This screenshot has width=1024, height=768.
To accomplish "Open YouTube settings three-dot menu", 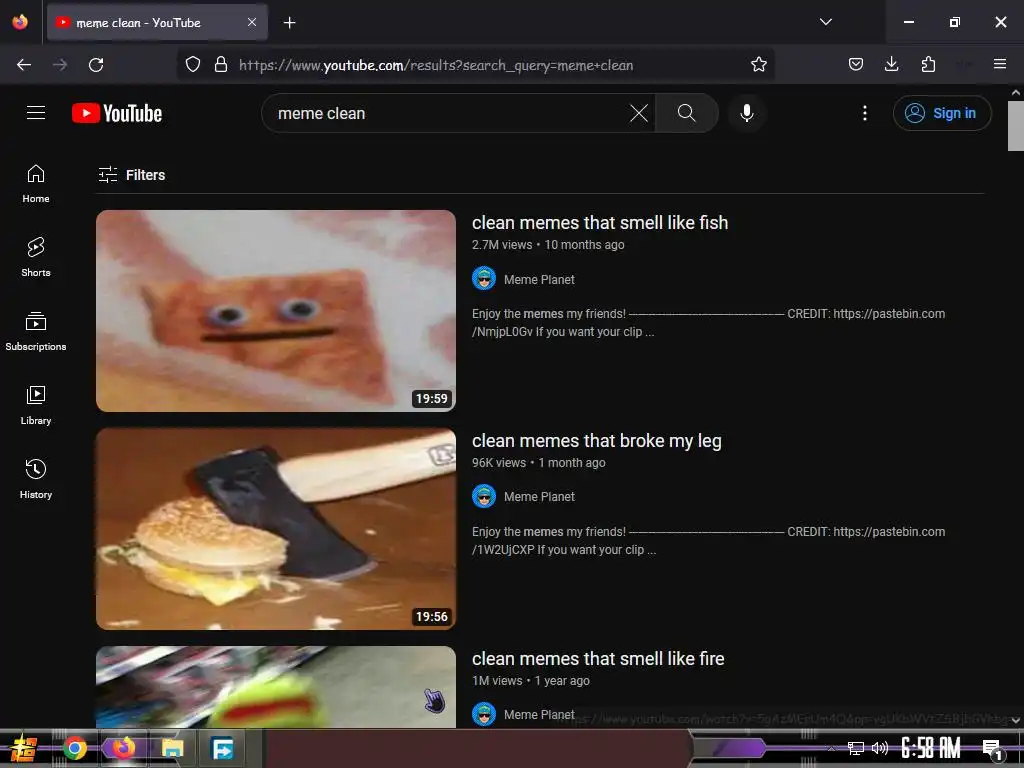I will click(x=865, y=113).
